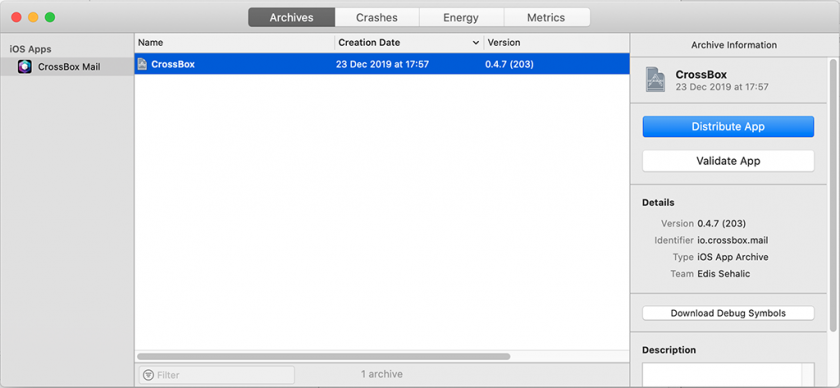Viewport: 840px width, 388px height.
Task: Click the CrossBox Mail app icon
Action: 25,67
